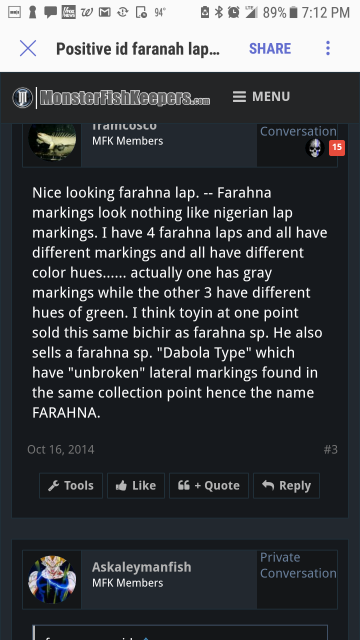The image size is (360, 640).
Task: Open the Oct 16, 2014 date link
Action: [x=61, y=450]
